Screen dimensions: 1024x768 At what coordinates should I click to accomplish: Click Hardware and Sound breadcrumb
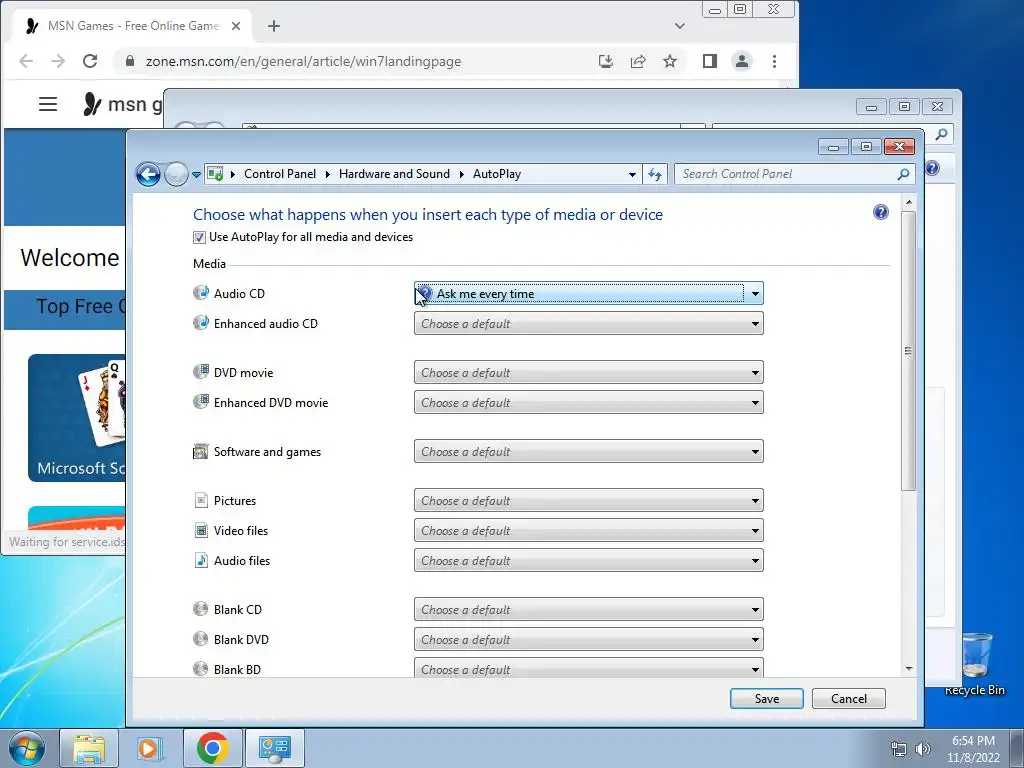394,174
